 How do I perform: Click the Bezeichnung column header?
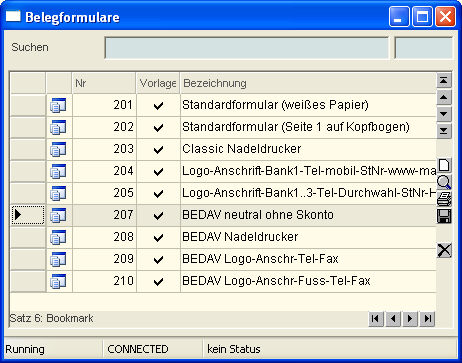[x=308, y=83]
